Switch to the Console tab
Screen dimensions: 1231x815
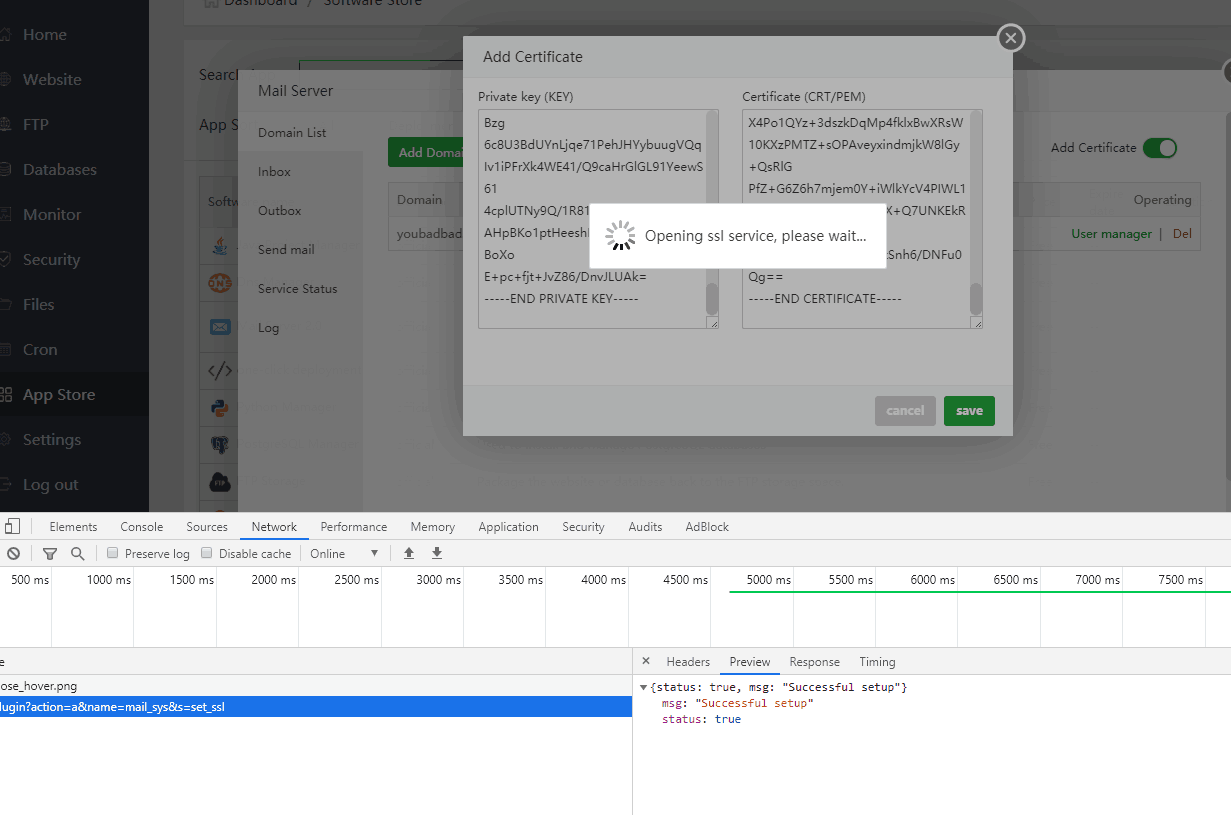[x=141, y=527]
